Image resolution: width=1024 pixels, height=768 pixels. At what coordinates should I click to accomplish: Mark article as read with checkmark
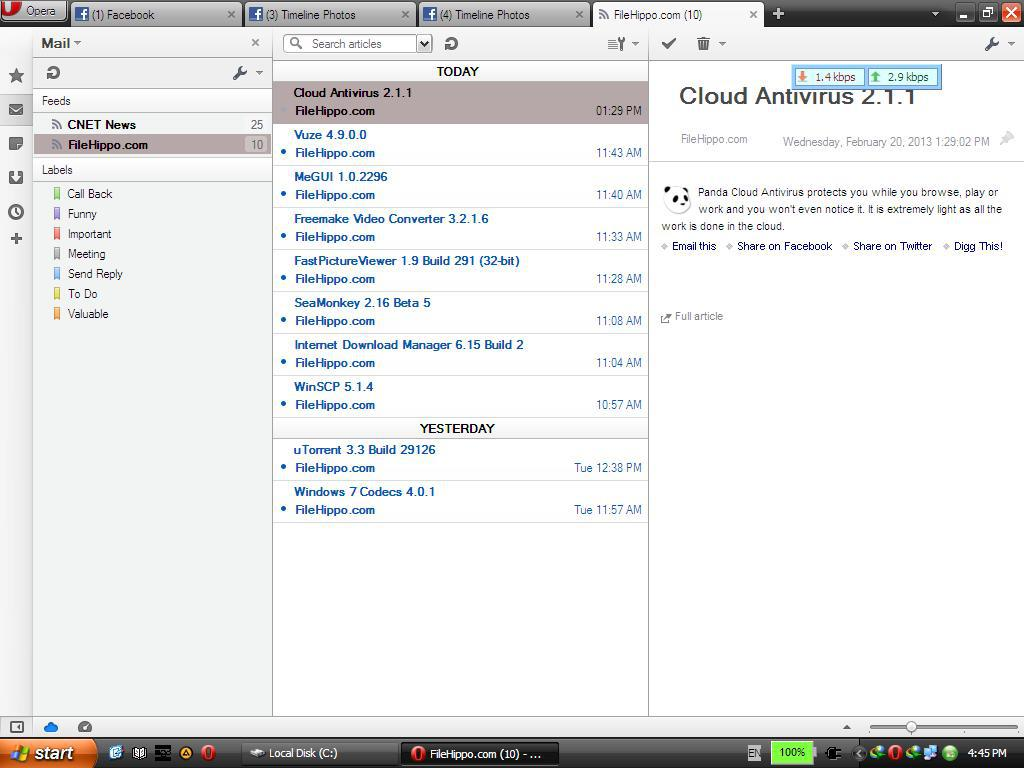(x=669, y=43)
